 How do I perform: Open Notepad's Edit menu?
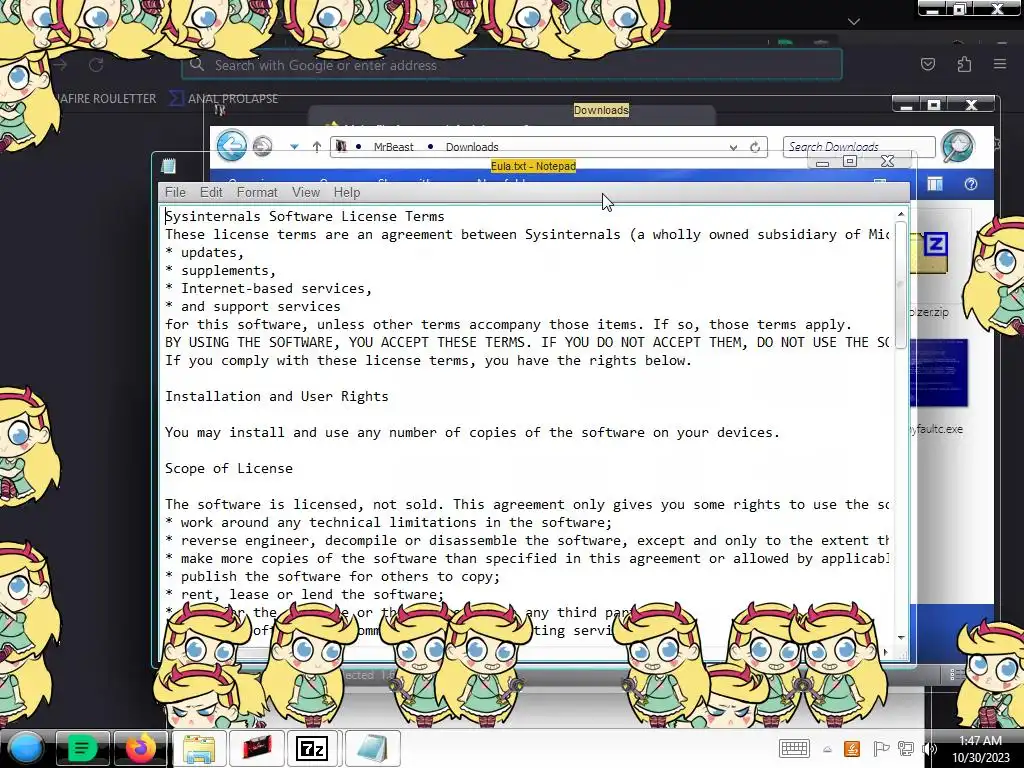click(x=211, y=192)
